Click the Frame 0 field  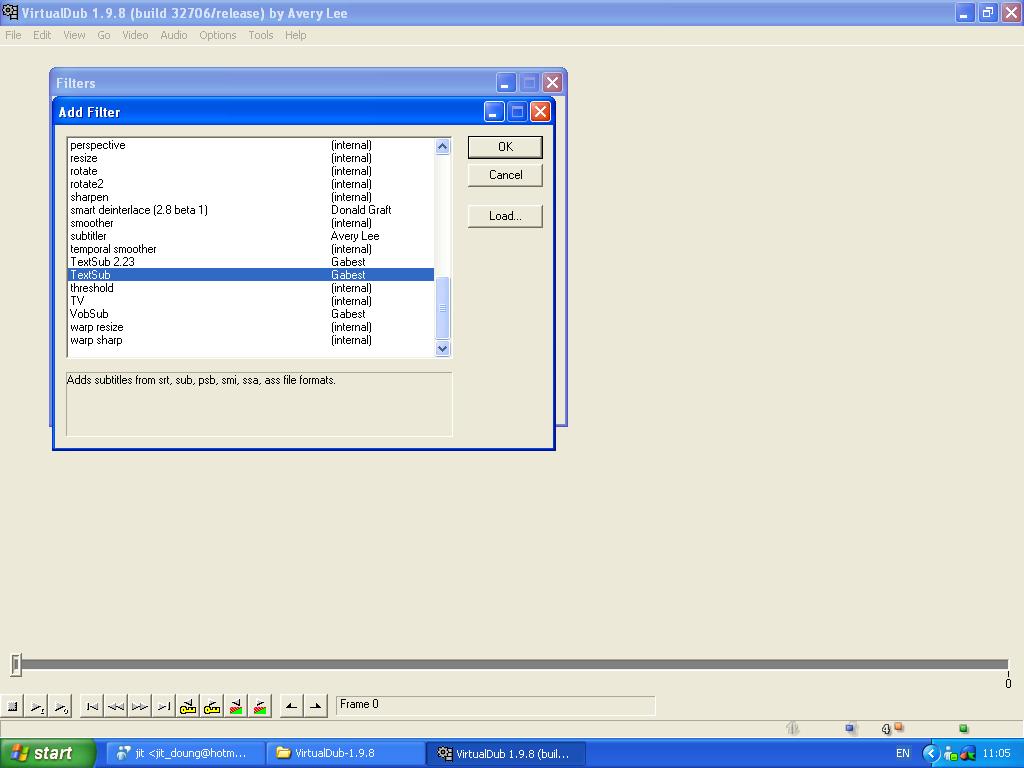(x=495, y=705)
